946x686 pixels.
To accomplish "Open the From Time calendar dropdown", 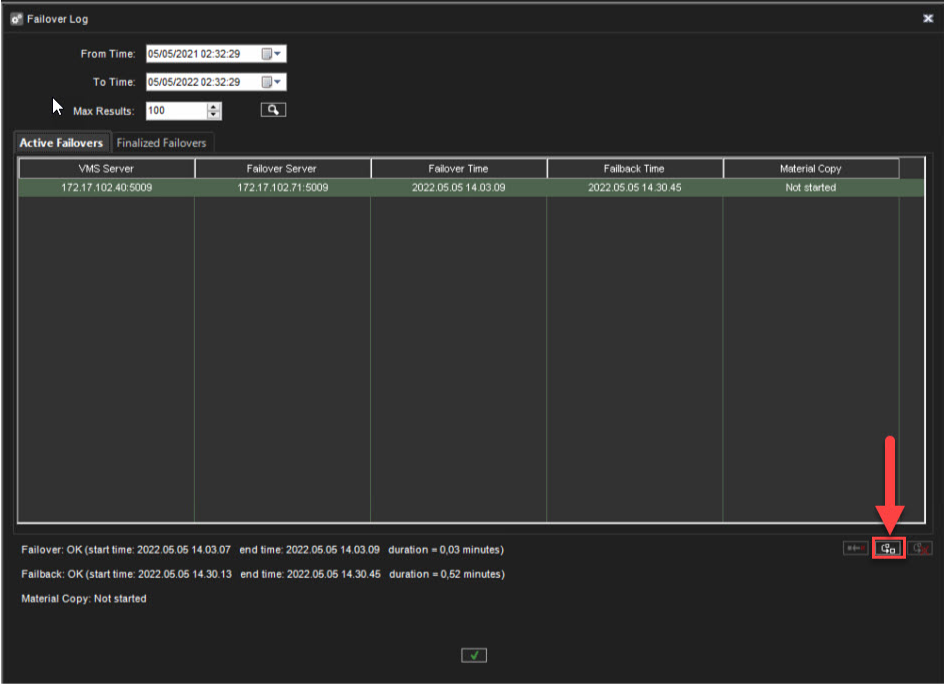I will (272, 54).
